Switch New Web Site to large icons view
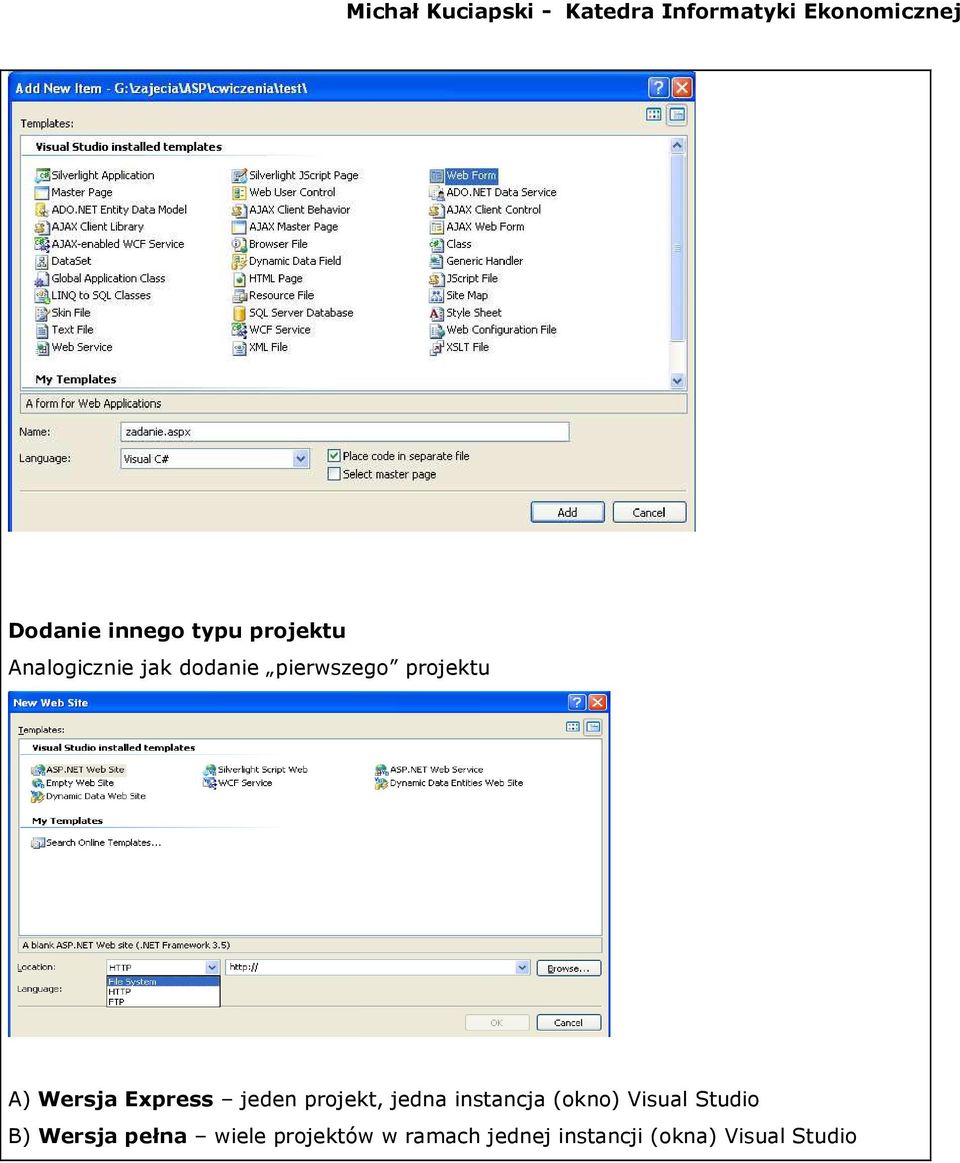The width and height of the screenshot is (960, 1163). (x=573, y=727)
